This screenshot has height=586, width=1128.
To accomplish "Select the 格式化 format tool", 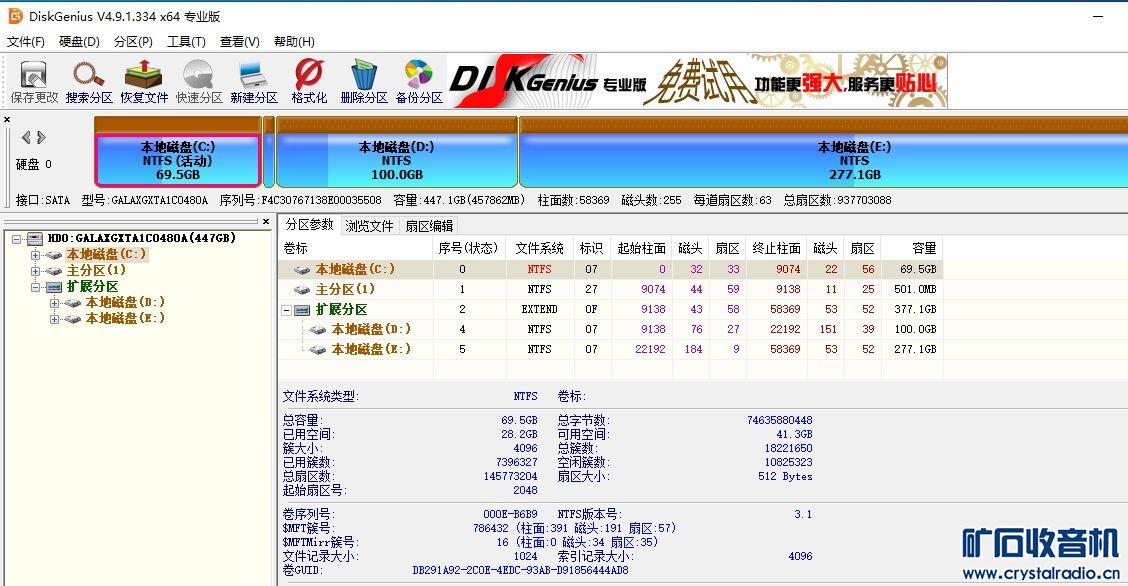I will click(x=309, y=82).
